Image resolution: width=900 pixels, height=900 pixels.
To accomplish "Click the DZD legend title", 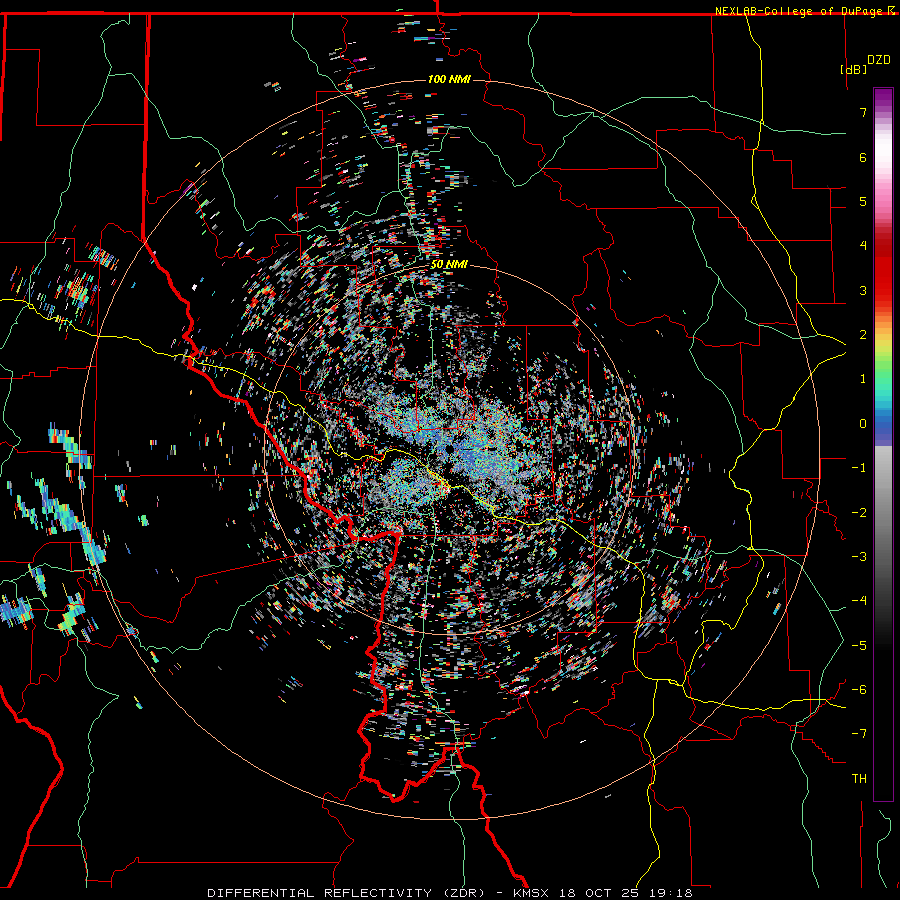I will [878, 60].
